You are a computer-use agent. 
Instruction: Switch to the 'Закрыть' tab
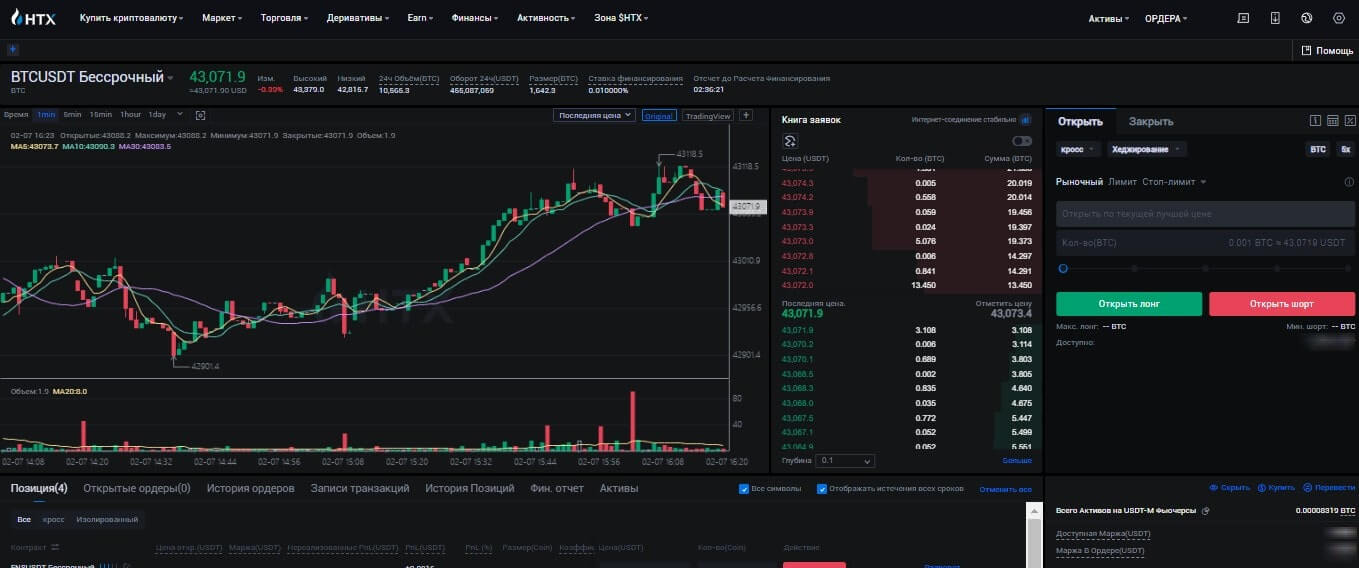click(1151, 122)
